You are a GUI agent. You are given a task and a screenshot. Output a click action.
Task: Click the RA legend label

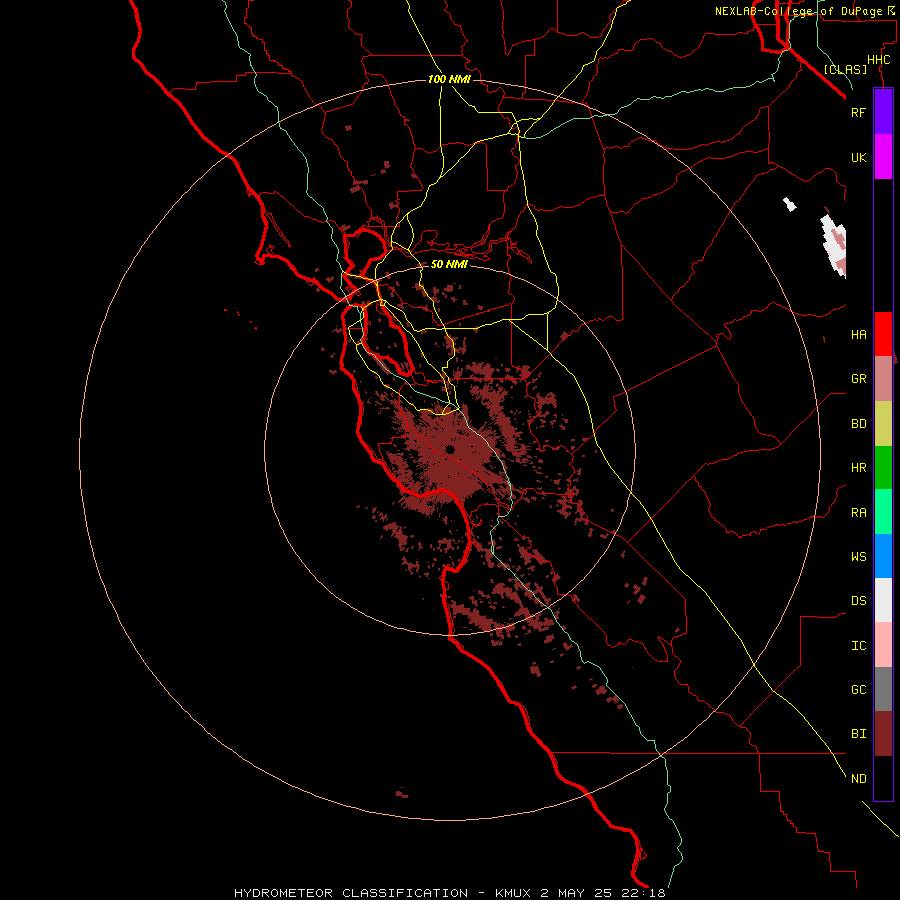(858, 513)
